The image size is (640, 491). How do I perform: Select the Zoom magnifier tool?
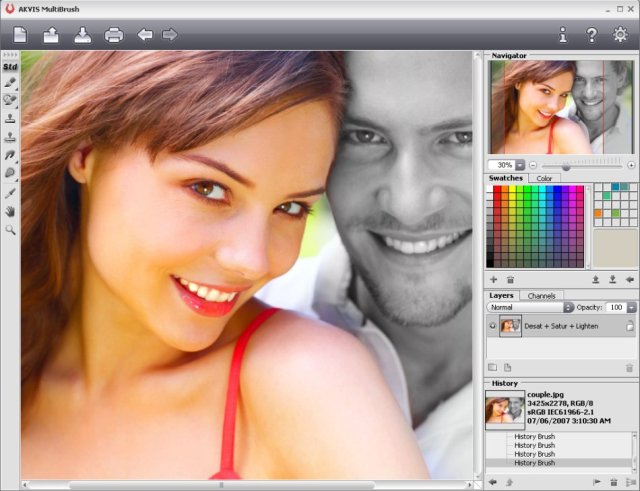[x=10, y=229]
